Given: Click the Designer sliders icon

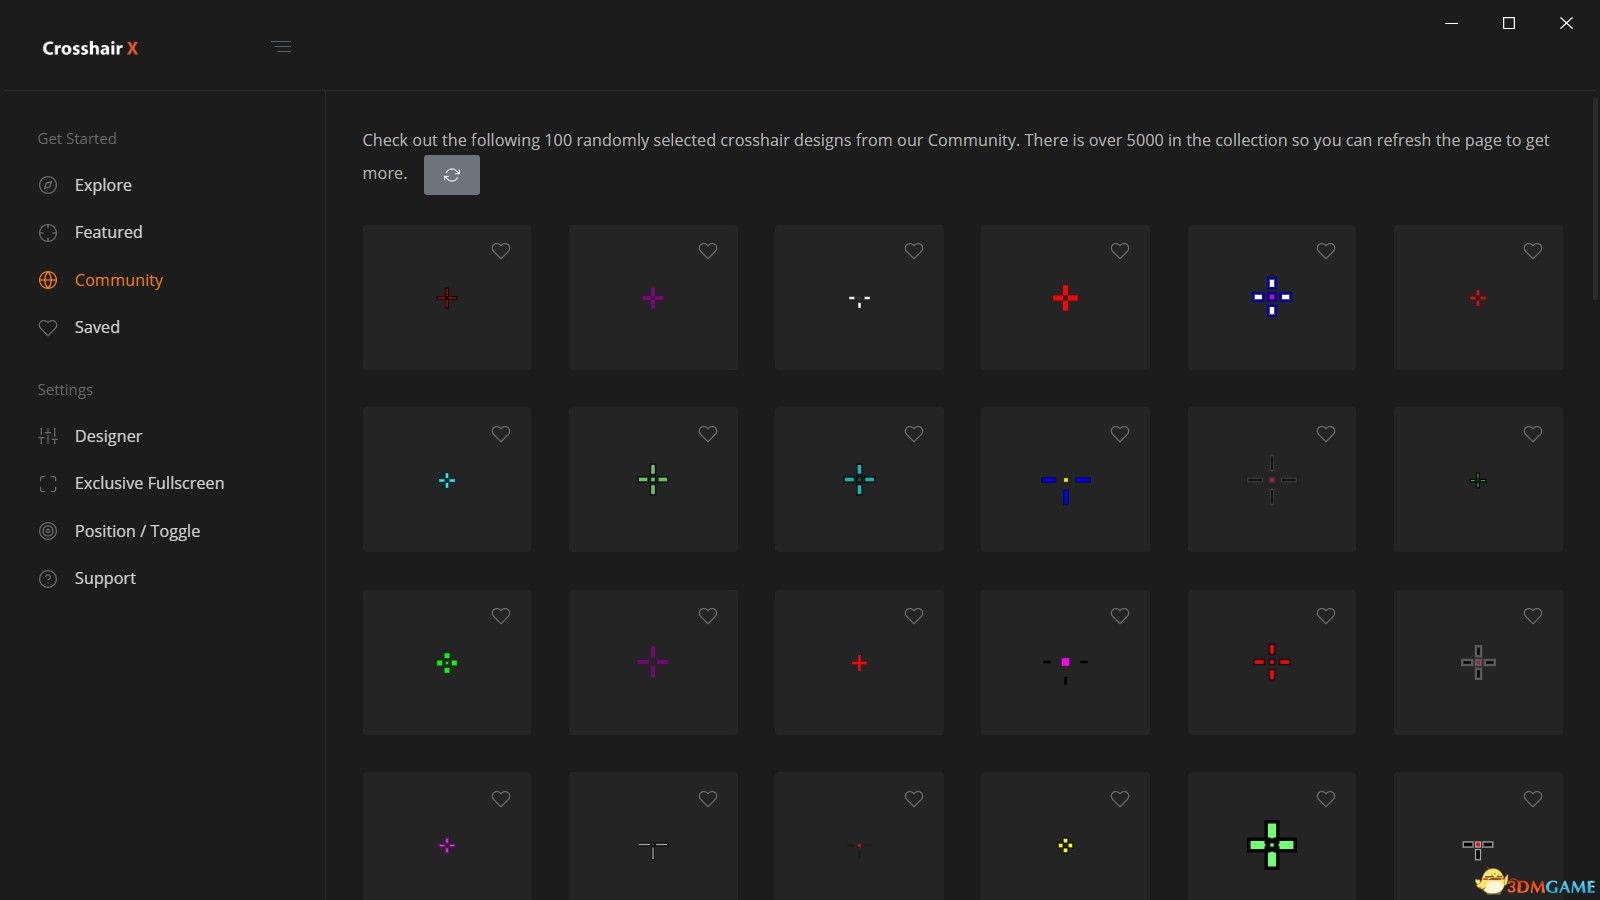Looking at the screenshot, I should point(48,436).
